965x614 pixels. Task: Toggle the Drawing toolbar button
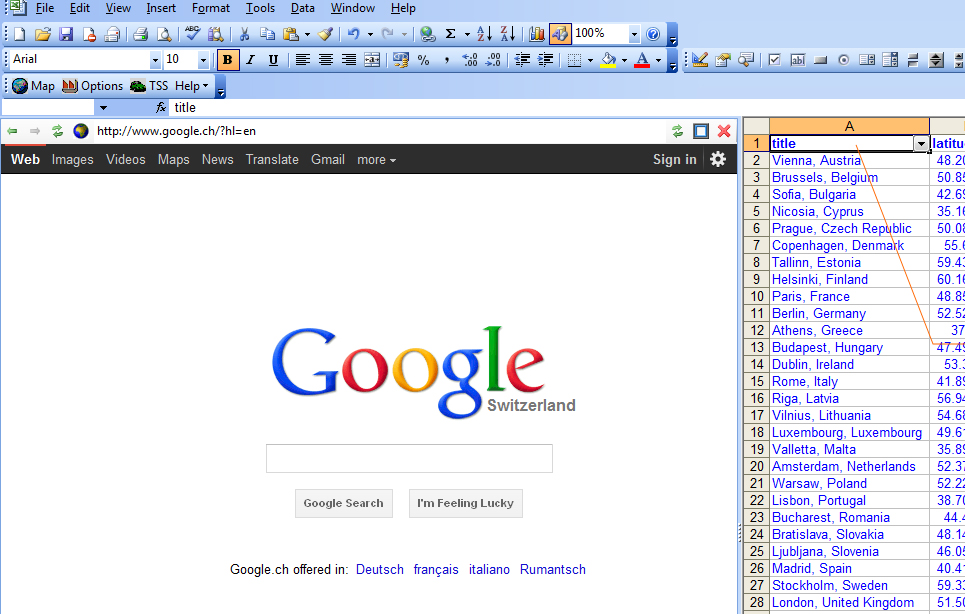click(x=560, y=34)
